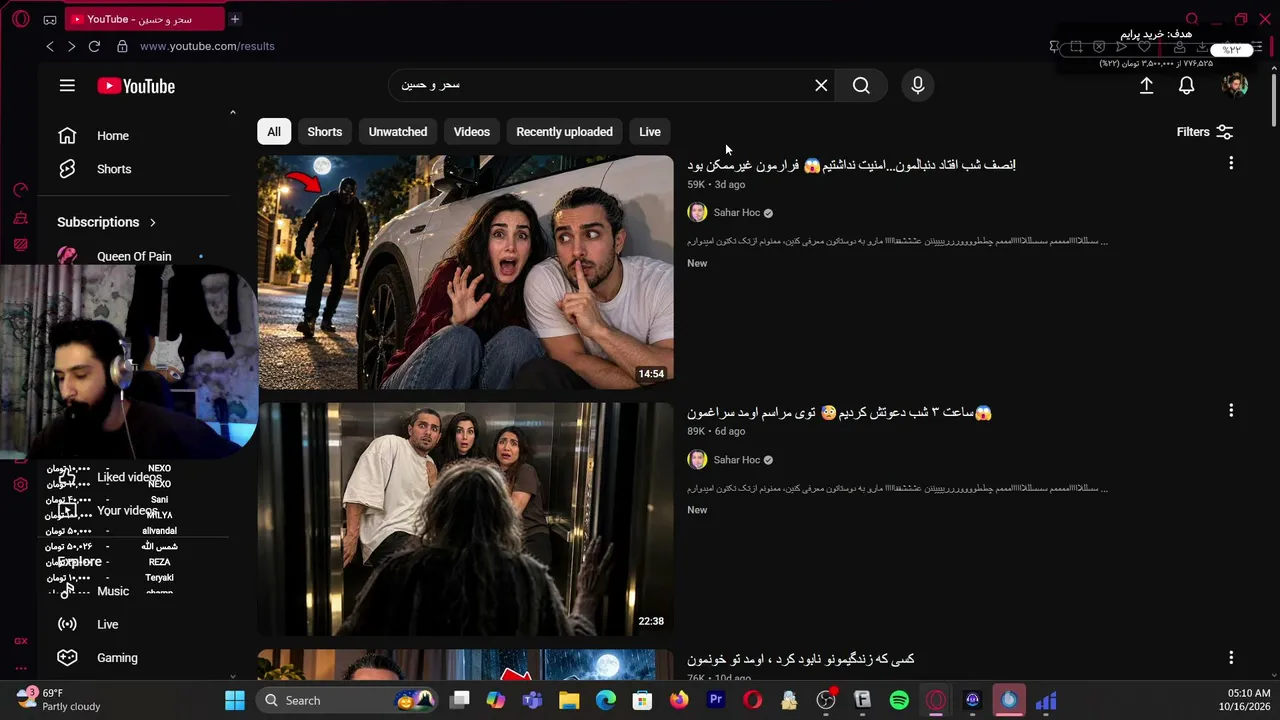Viewport: 1280px width, 720px height.
Task: Reload the page in the browser
Action: [x=94, y=46]
